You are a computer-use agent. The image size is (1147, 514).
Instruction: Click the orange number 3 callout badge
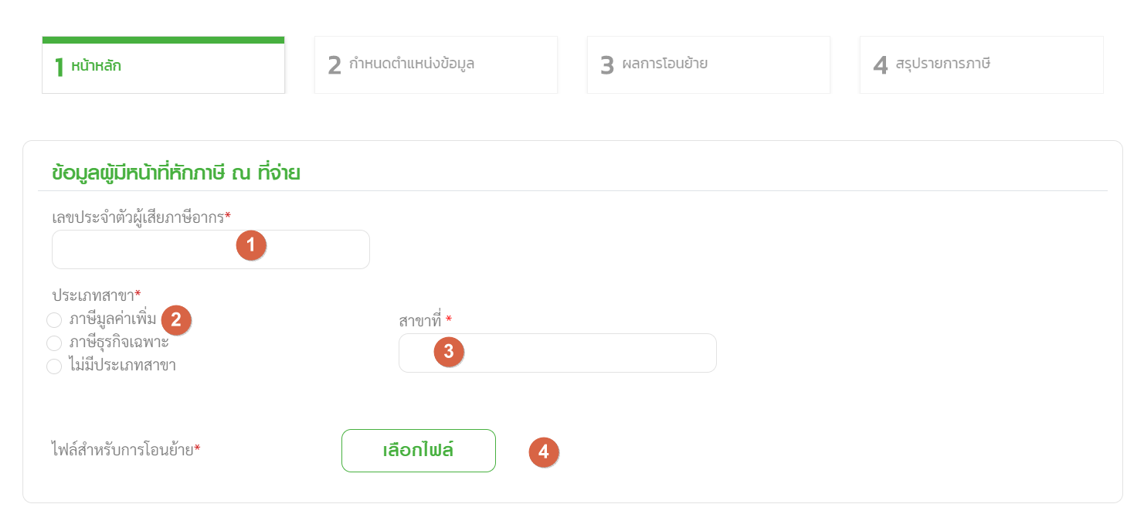pos(449,352)
